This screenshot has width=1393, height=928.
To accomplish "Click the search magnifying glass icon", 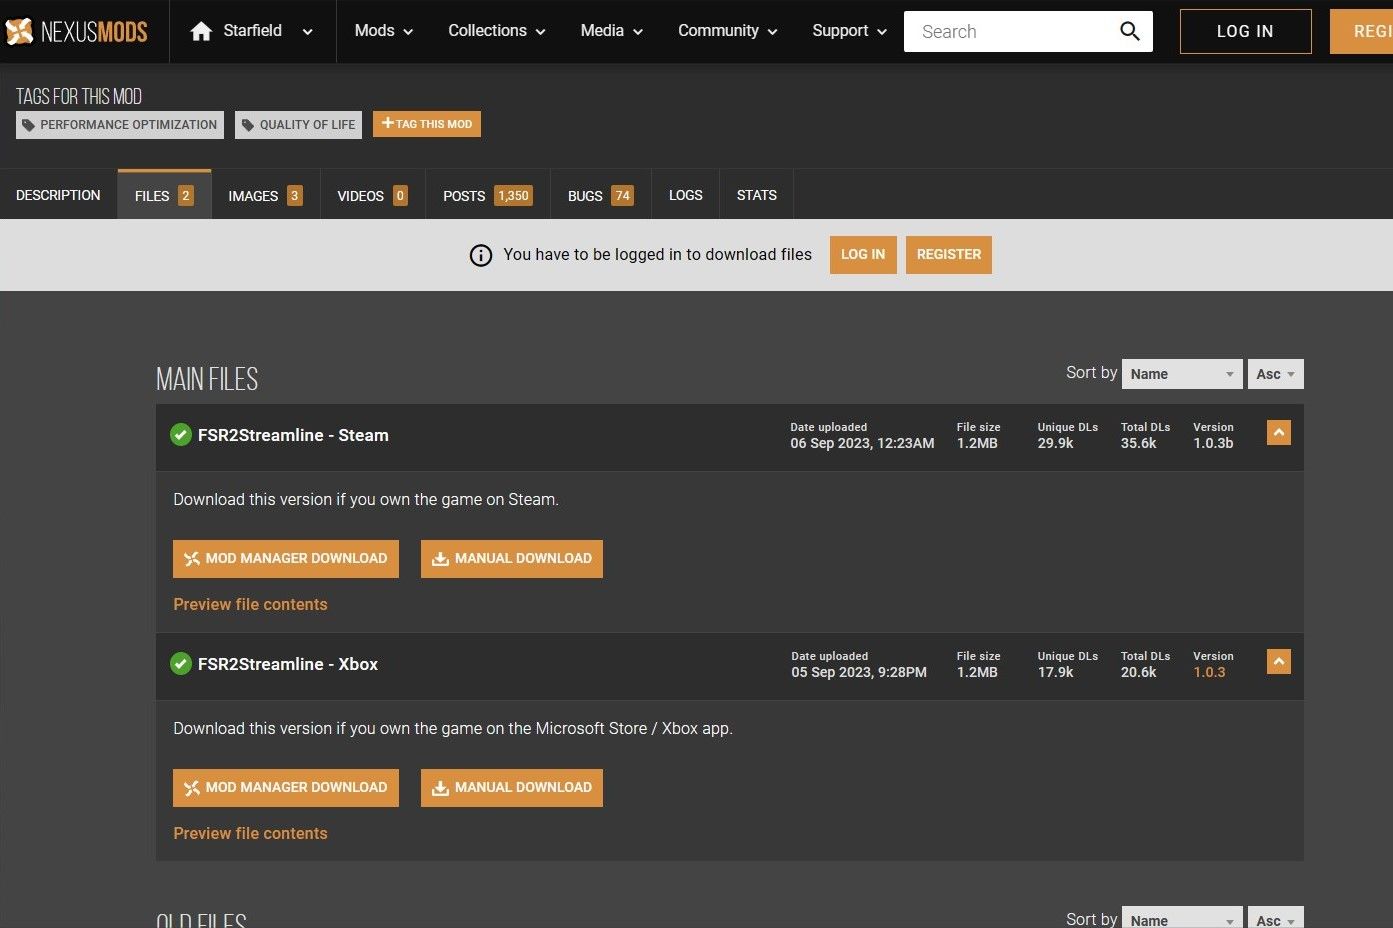I will point(1129,31).
